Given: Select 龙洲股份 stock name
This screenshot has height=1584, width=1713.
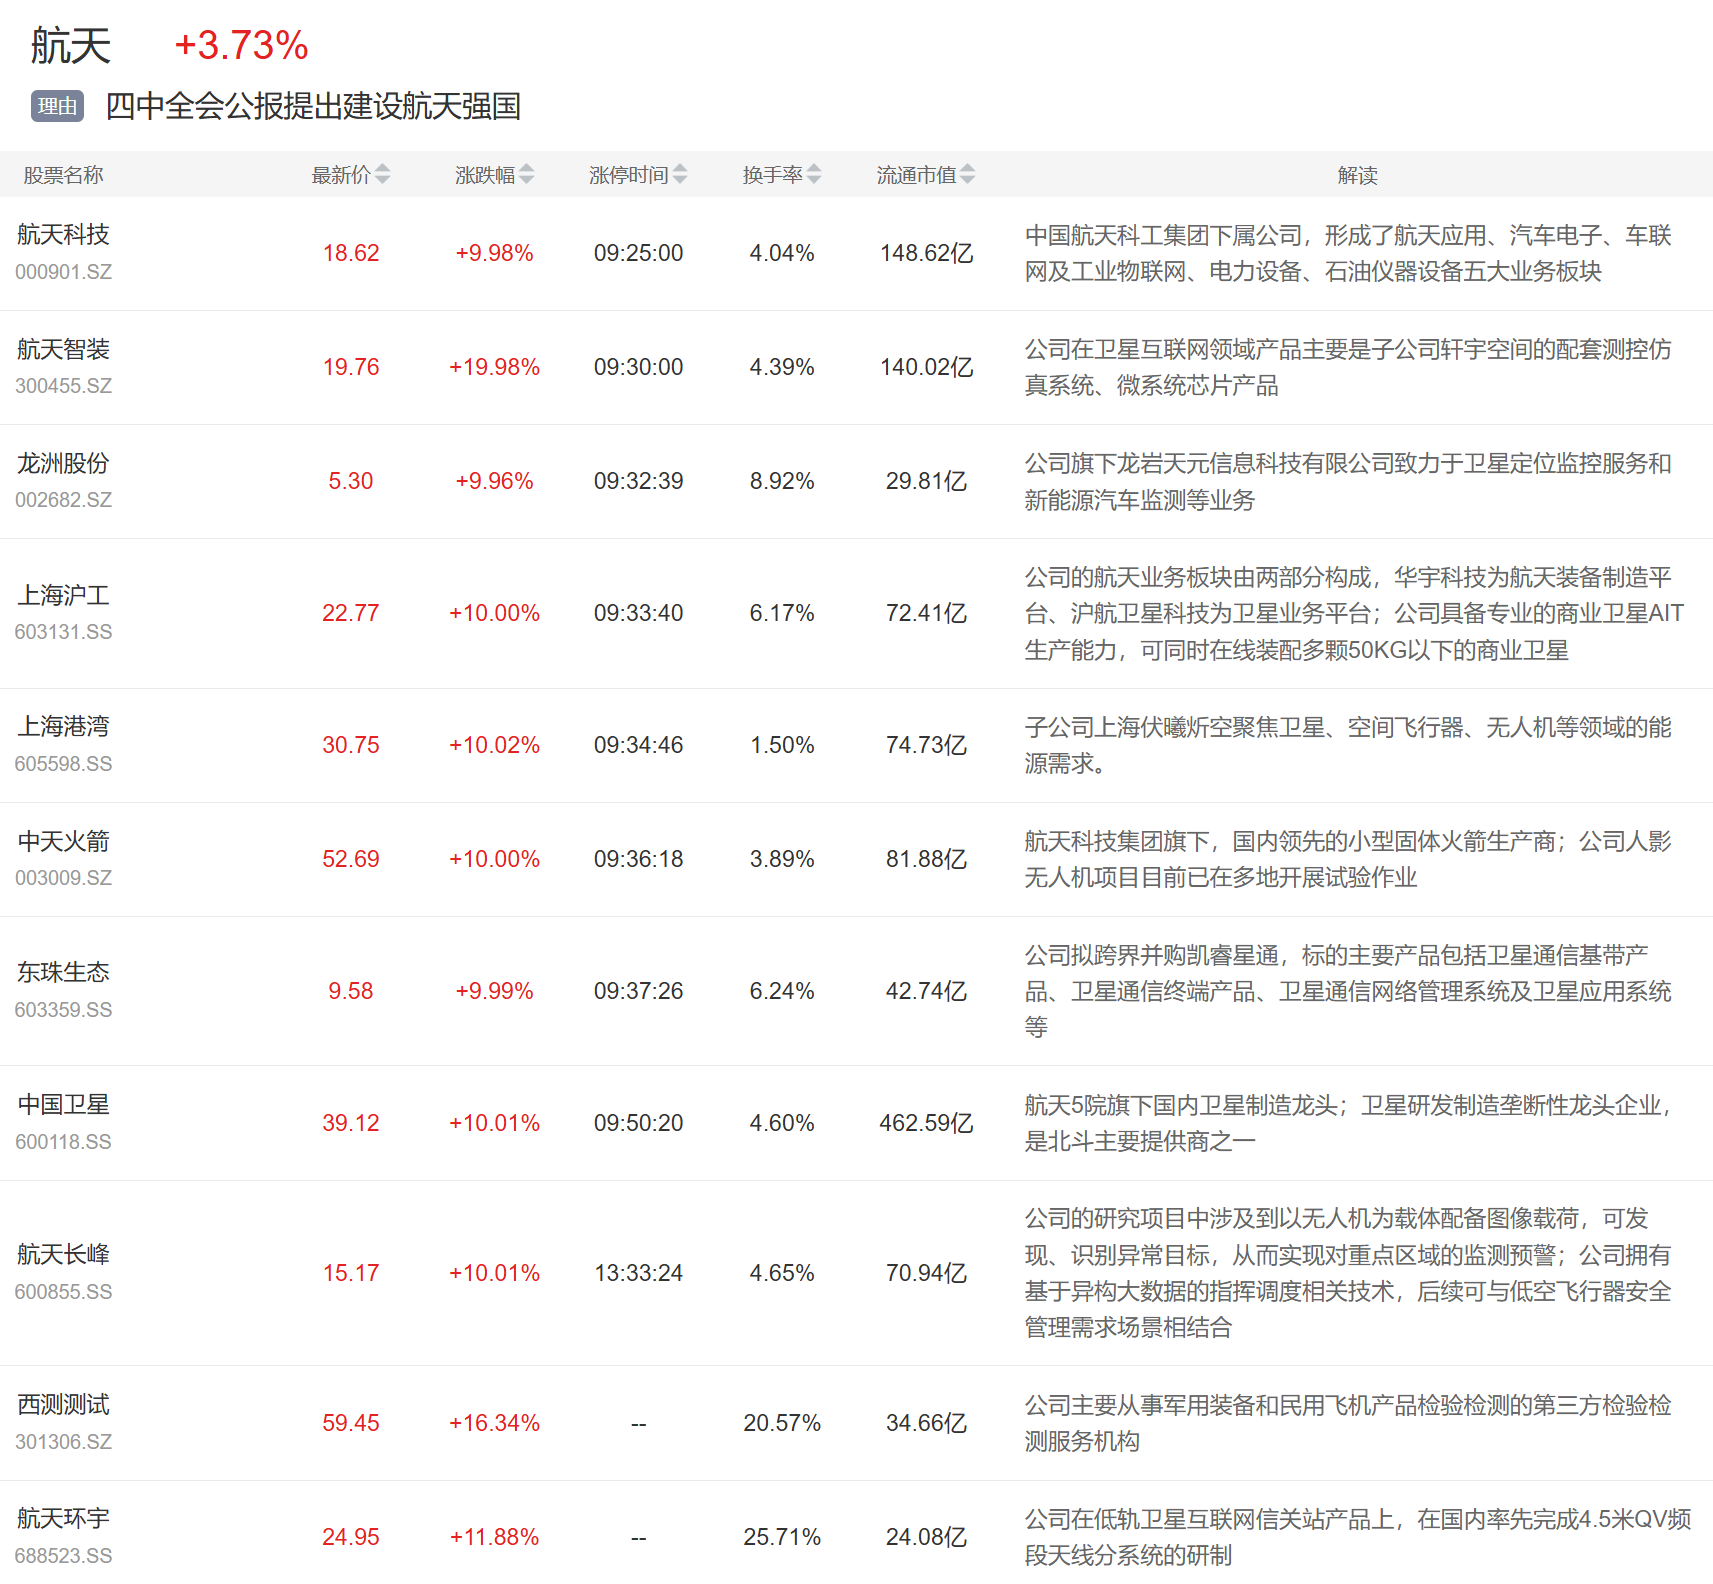Looking at the screenshot, I should pyautogui.click(x=63, y=463).
